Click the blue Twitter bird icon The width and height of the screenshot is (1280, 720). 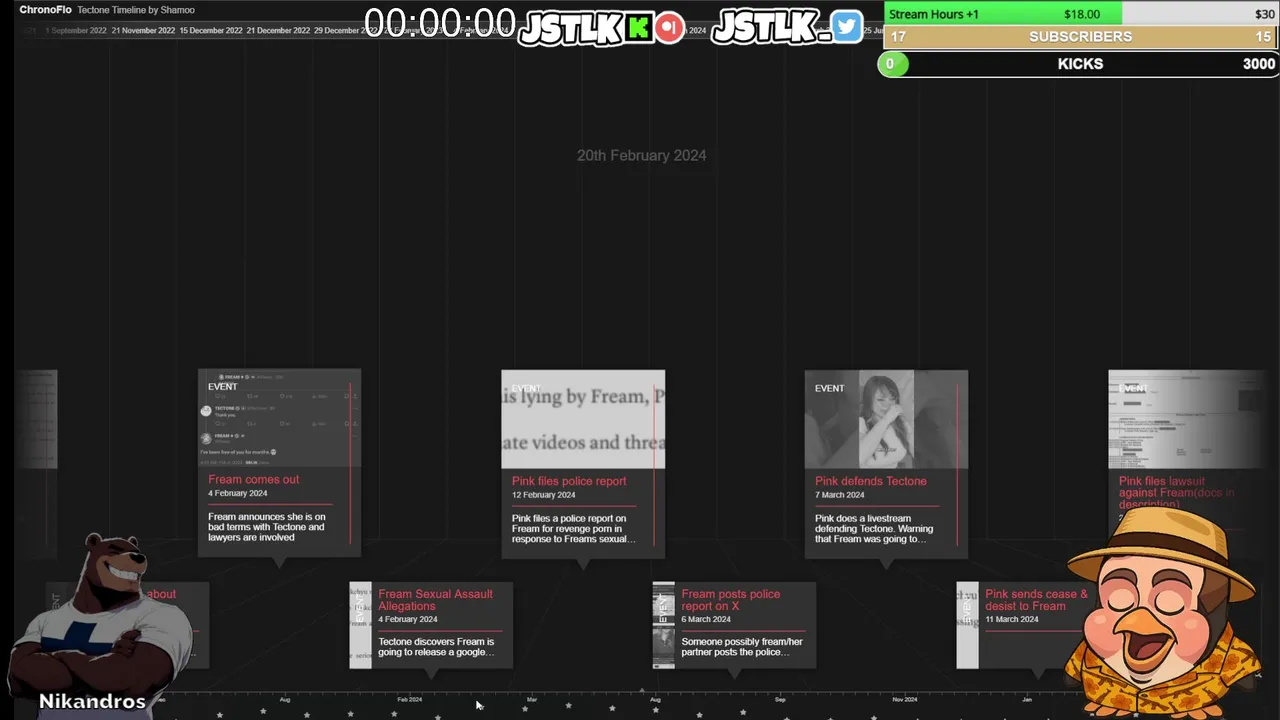(x=846, y=27)
